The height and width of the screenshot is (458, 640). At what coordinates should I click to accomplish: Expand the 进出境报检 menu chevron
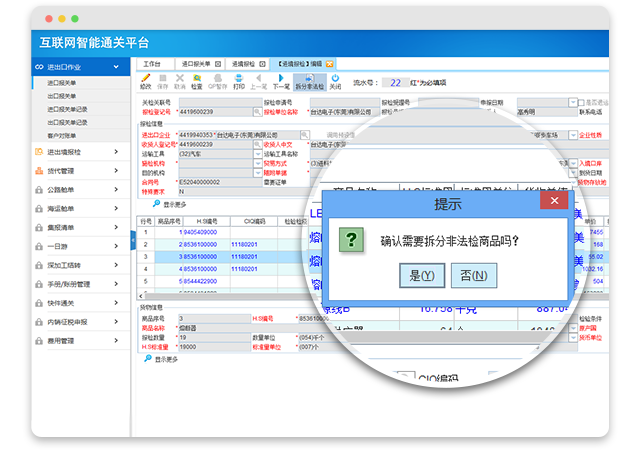(x=116, y=152)
